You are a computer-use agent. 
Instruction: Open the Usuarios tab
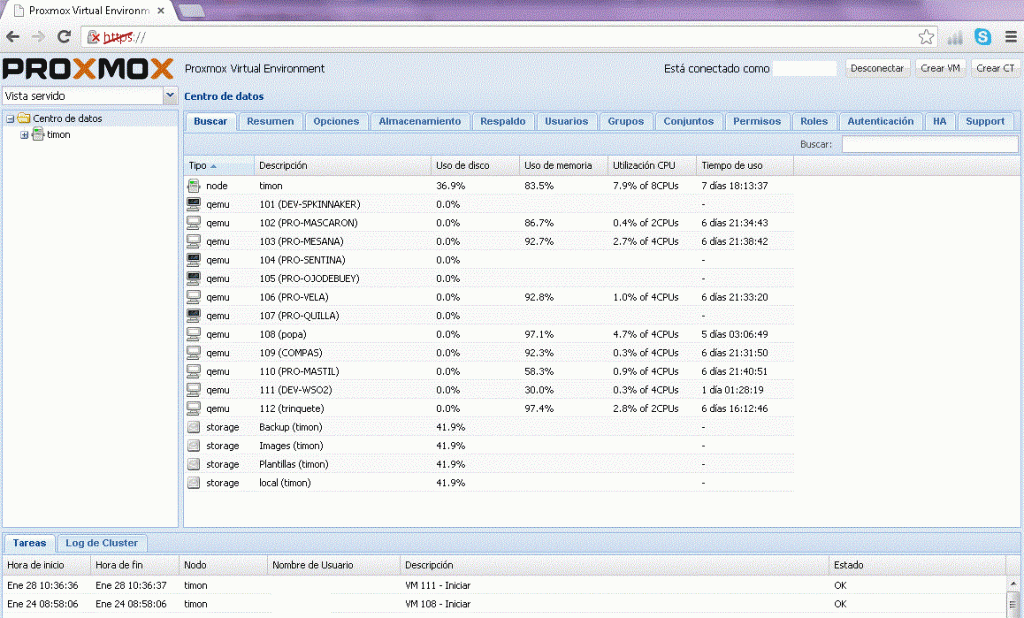567,122
